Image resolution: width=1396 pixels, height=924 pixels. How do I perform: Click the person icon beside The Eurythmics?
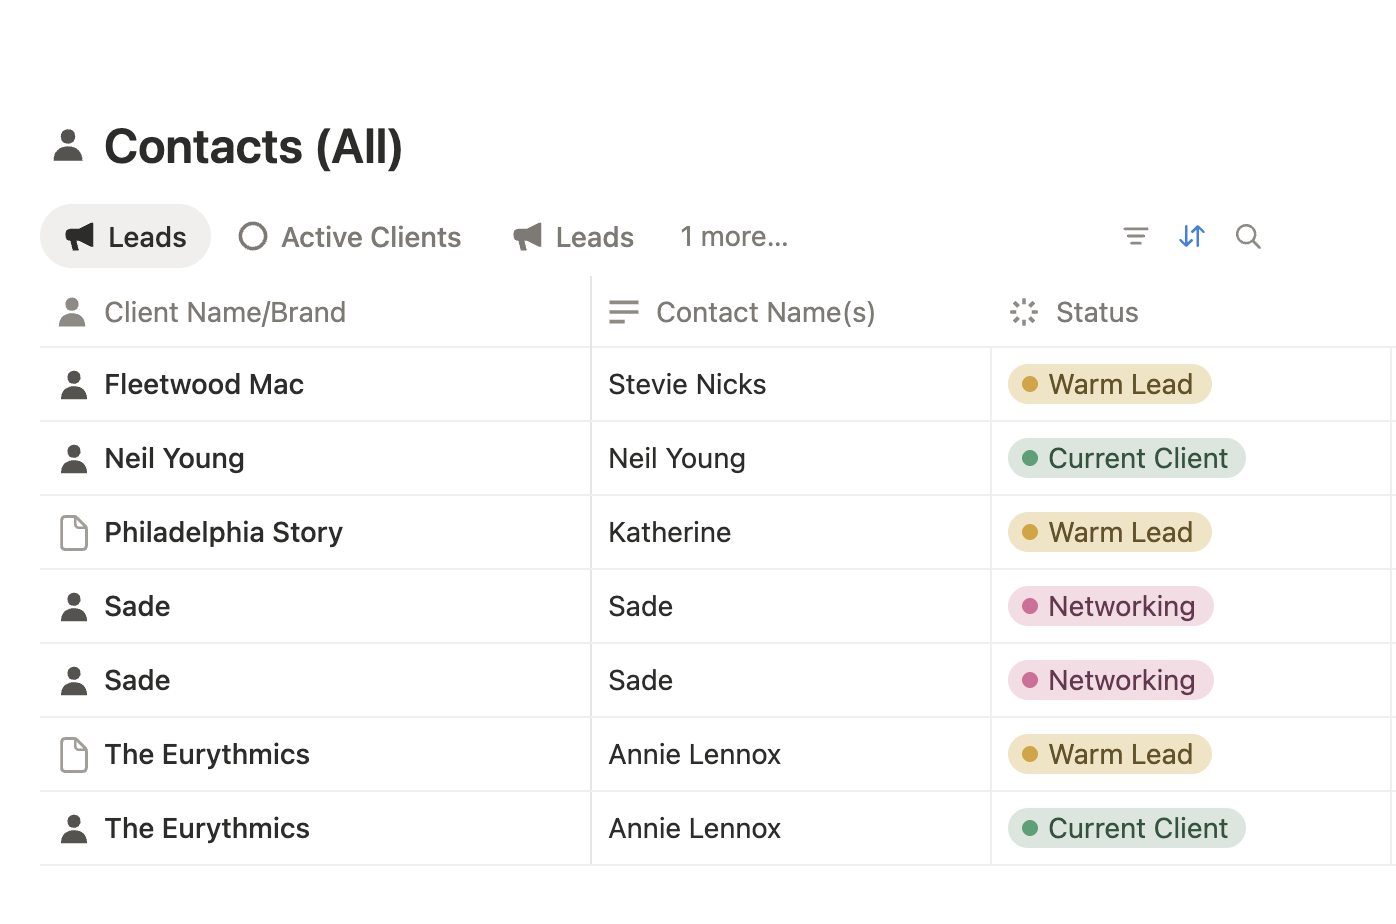coord(74,828)
